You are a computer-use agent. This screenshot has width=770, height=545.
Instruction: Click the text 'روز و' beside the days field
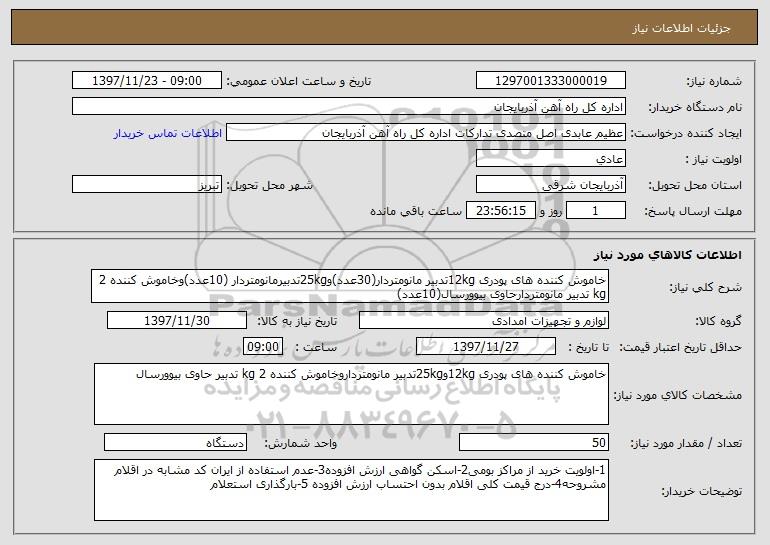click(550, 211)
